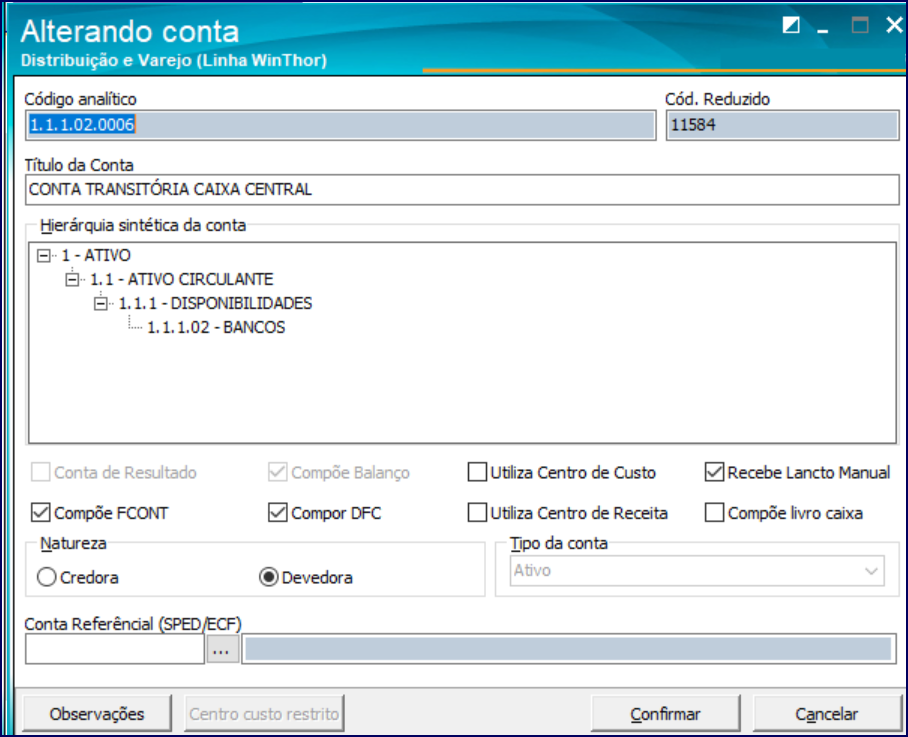Click the Código analítico field
Screen dimensions: 908x737
coord(340,125)
